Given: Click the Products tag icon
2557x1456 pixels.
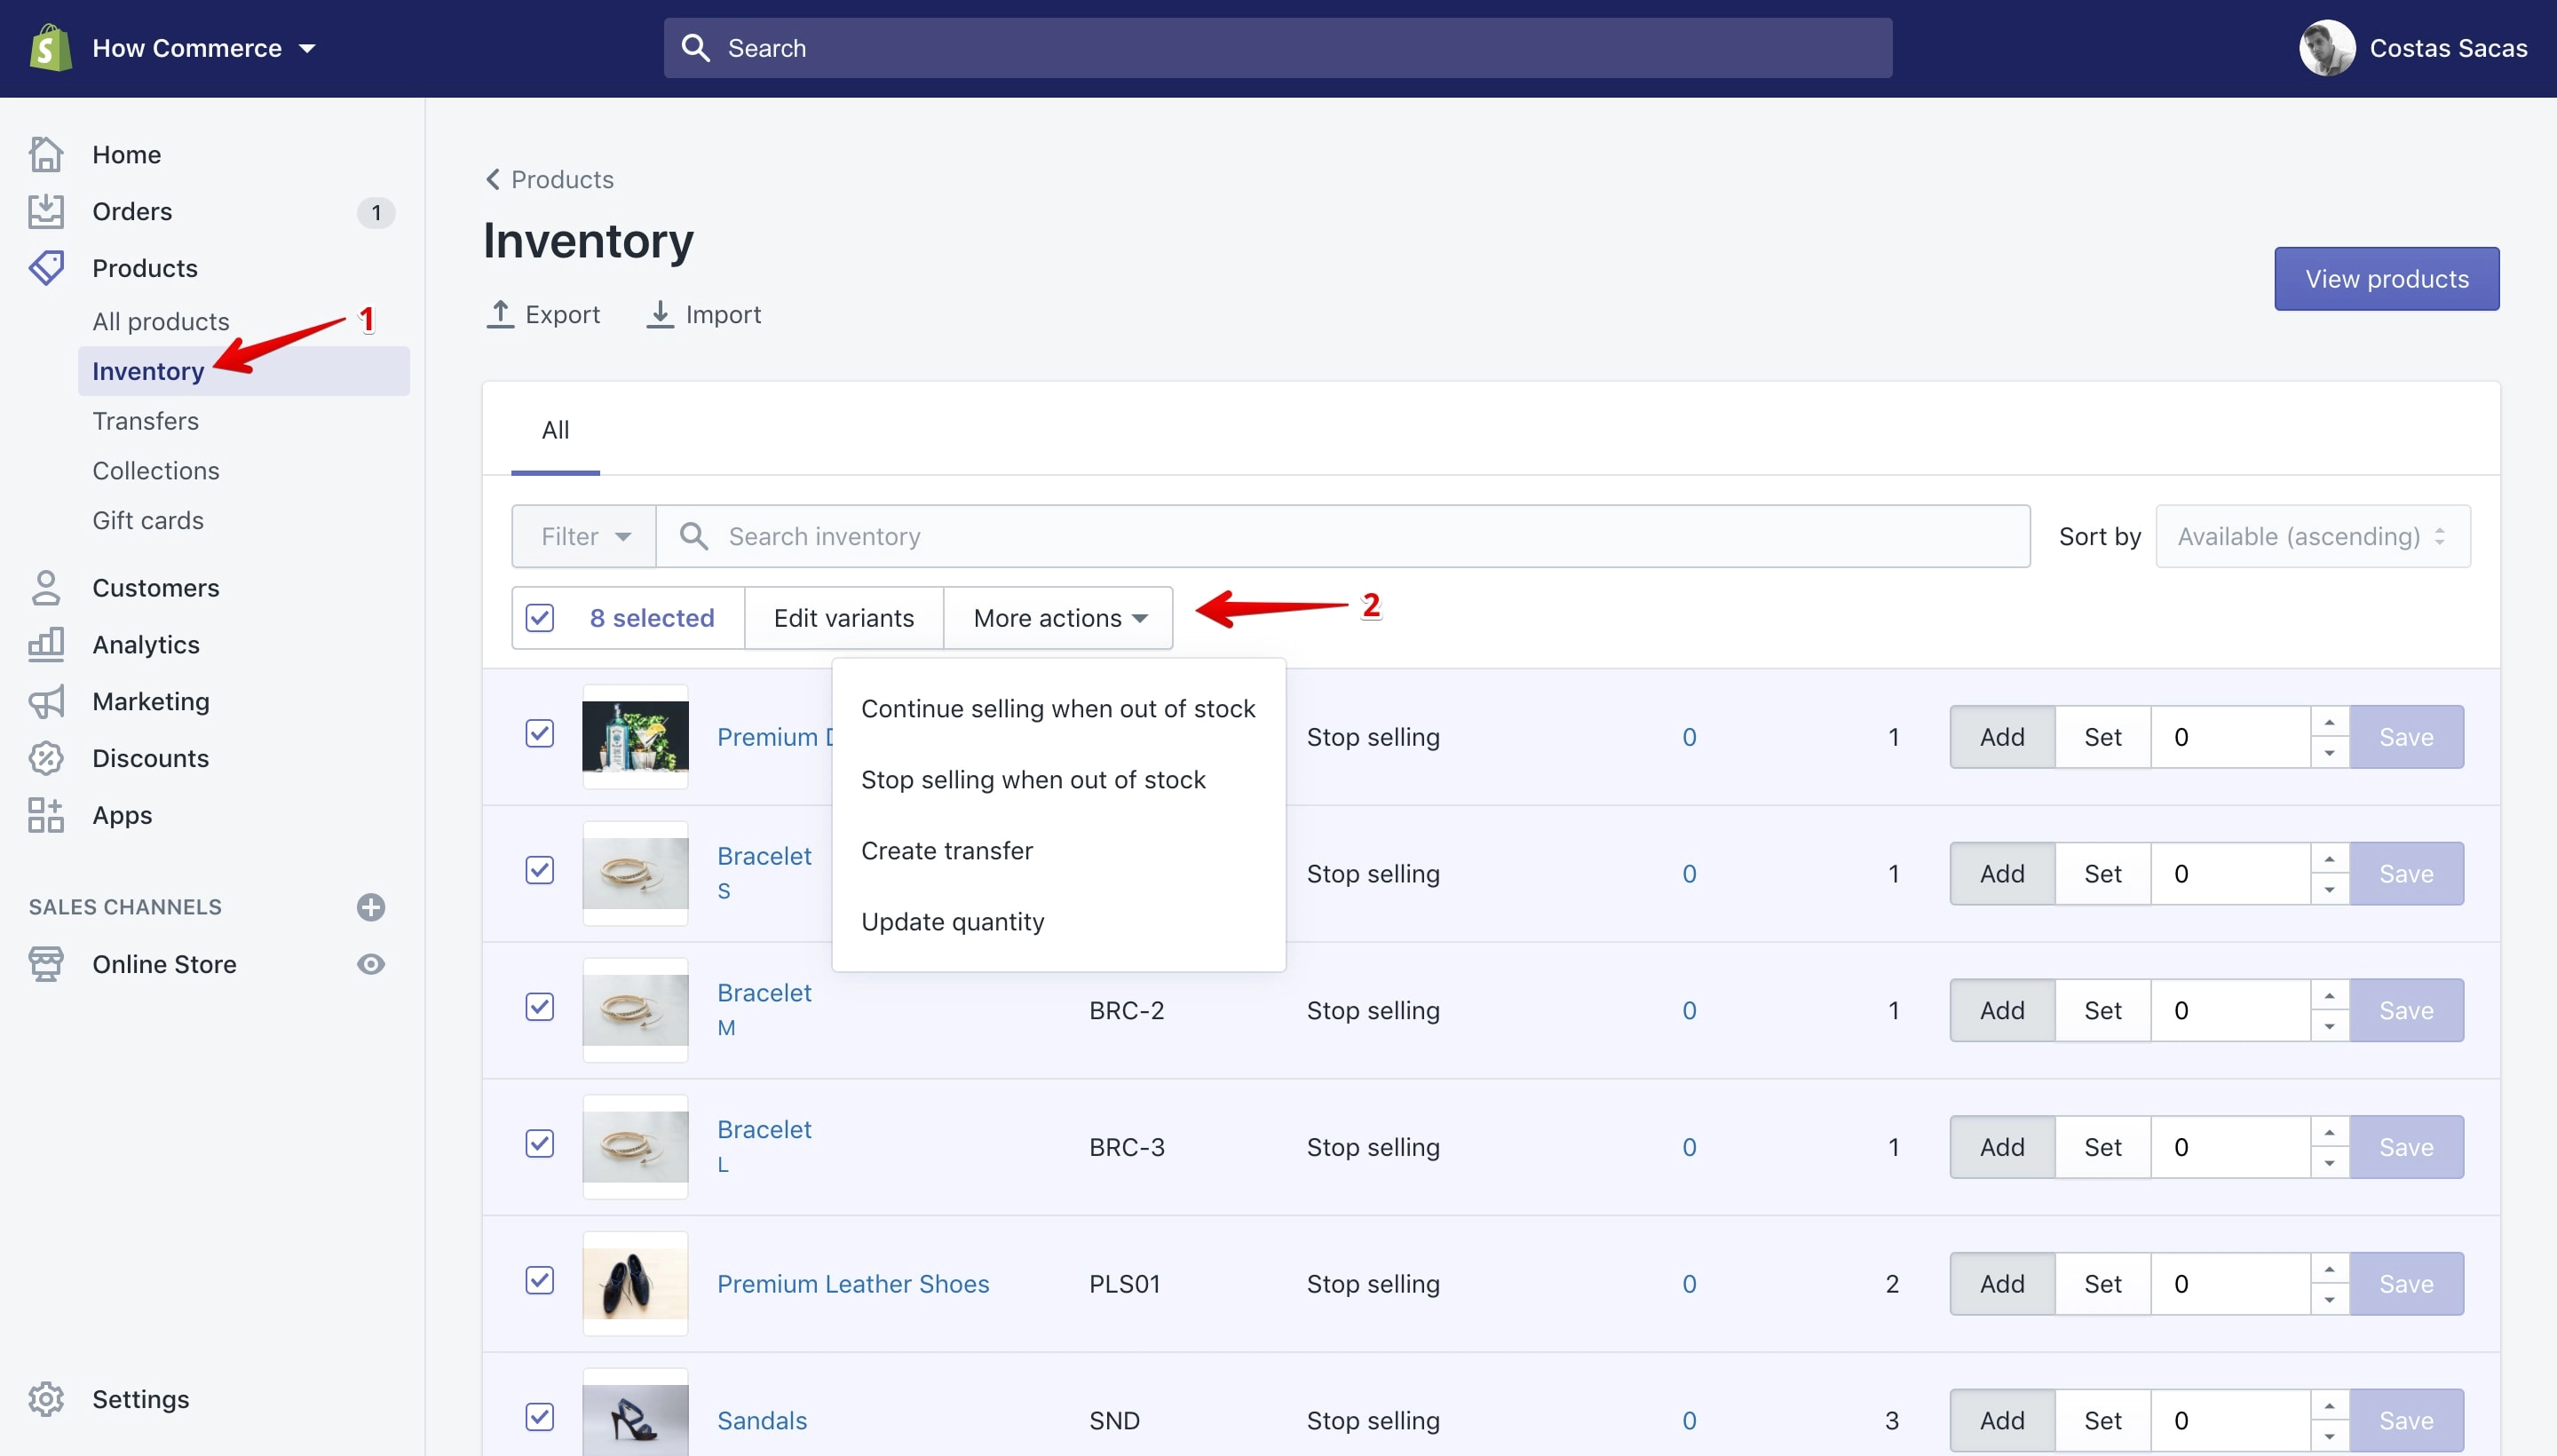Looking at the screenshot, I should tap(46, 268).
